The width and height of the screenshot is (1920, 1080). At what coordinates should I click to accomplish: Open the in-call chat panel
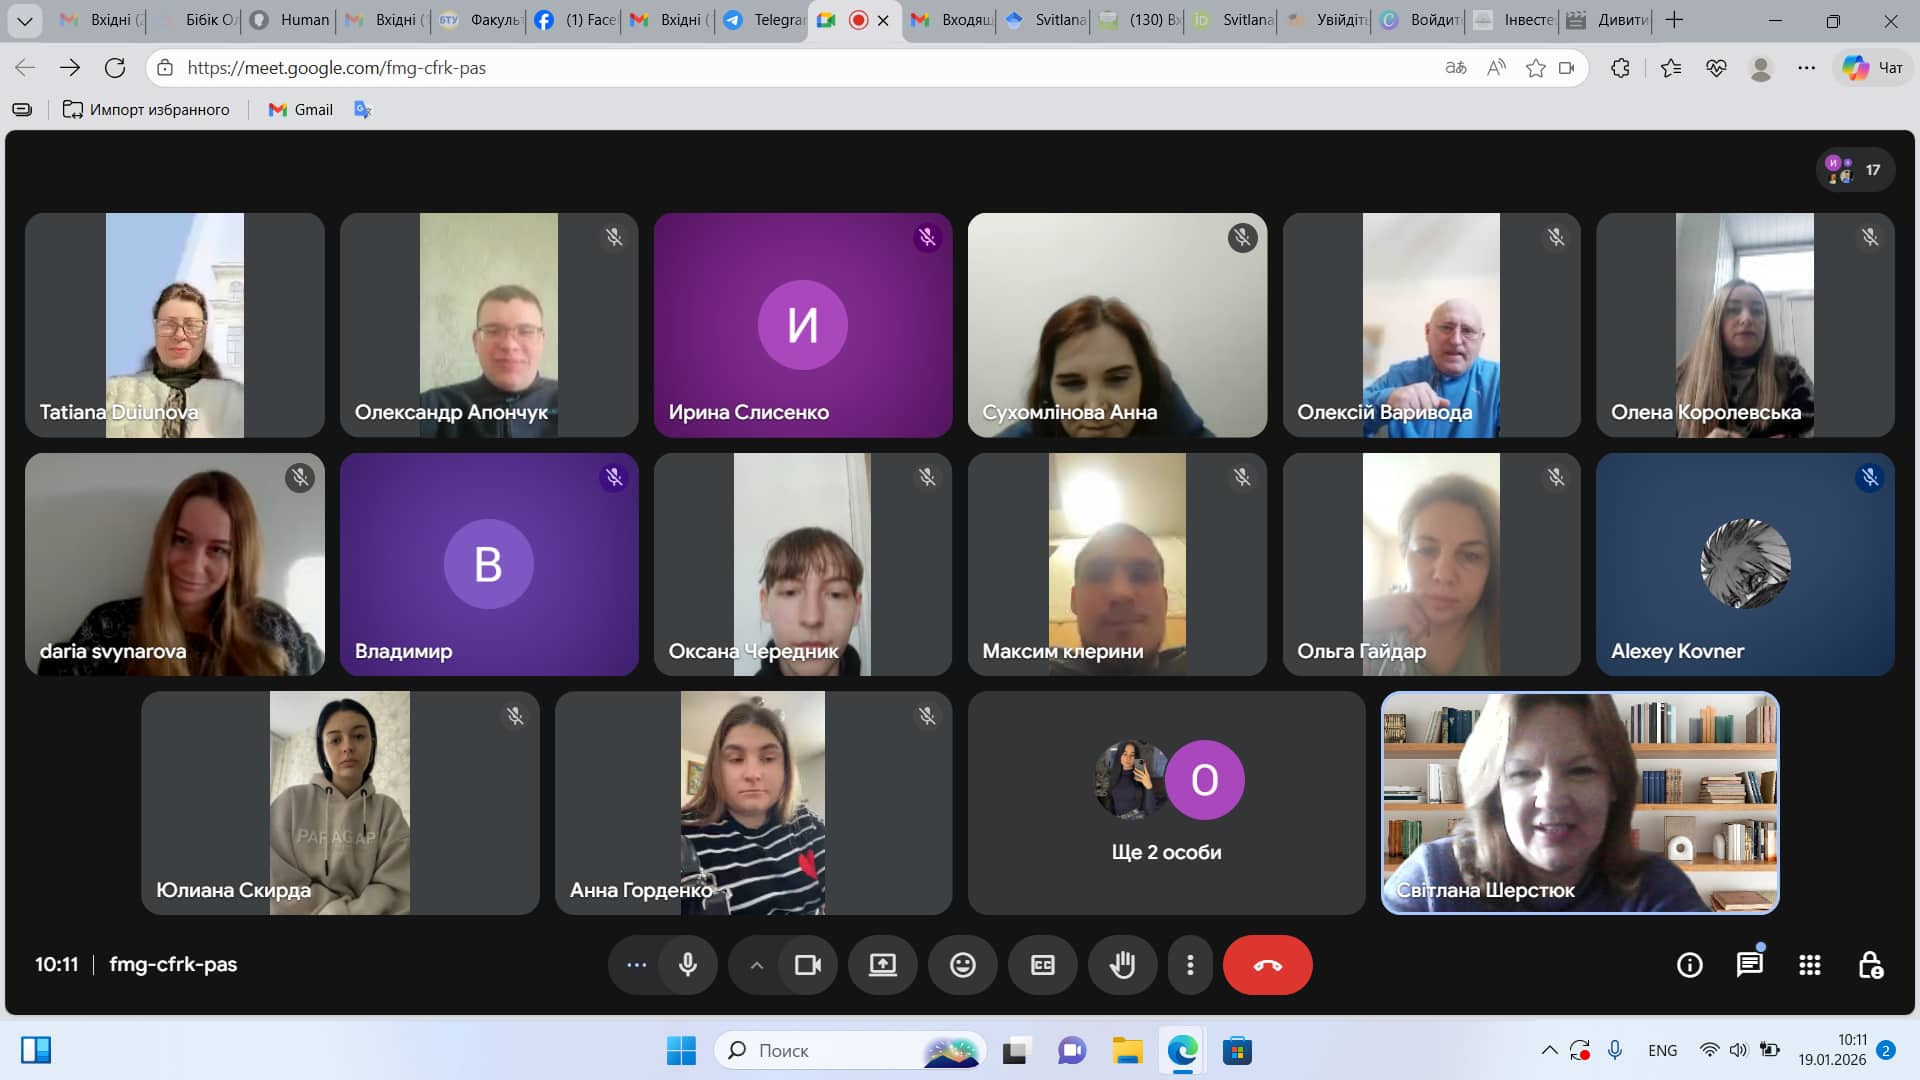pos(1749,965)
